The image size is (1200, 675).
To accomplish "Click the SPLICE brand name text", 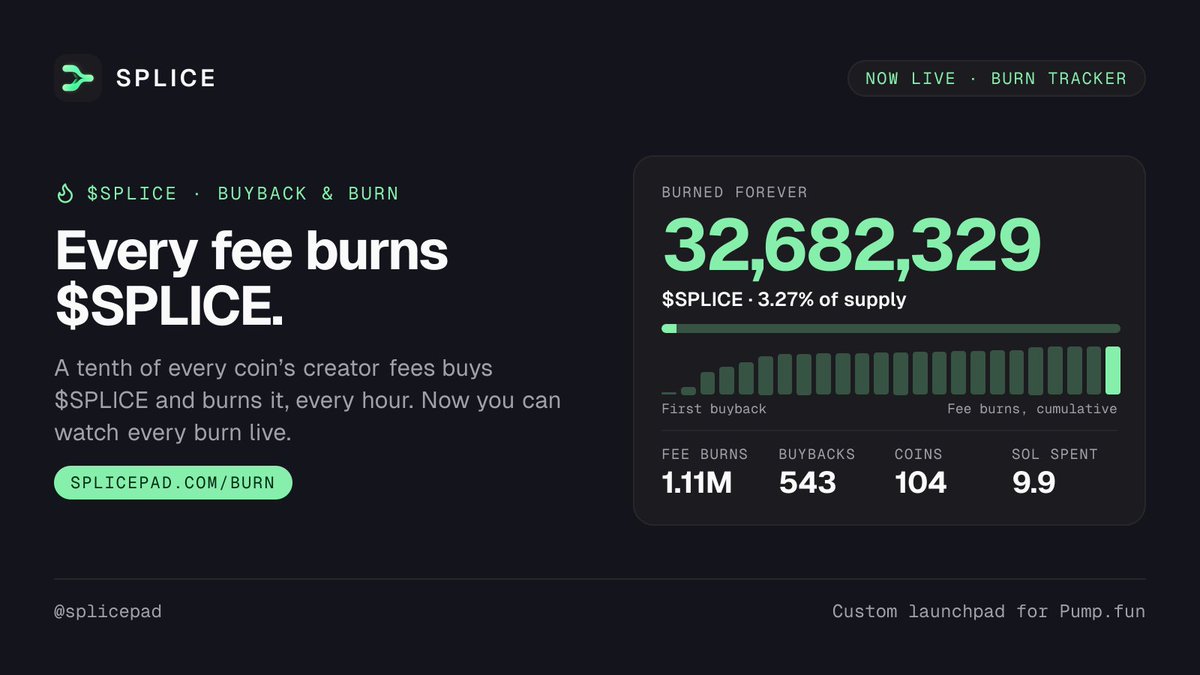I will tap(166, 78).
